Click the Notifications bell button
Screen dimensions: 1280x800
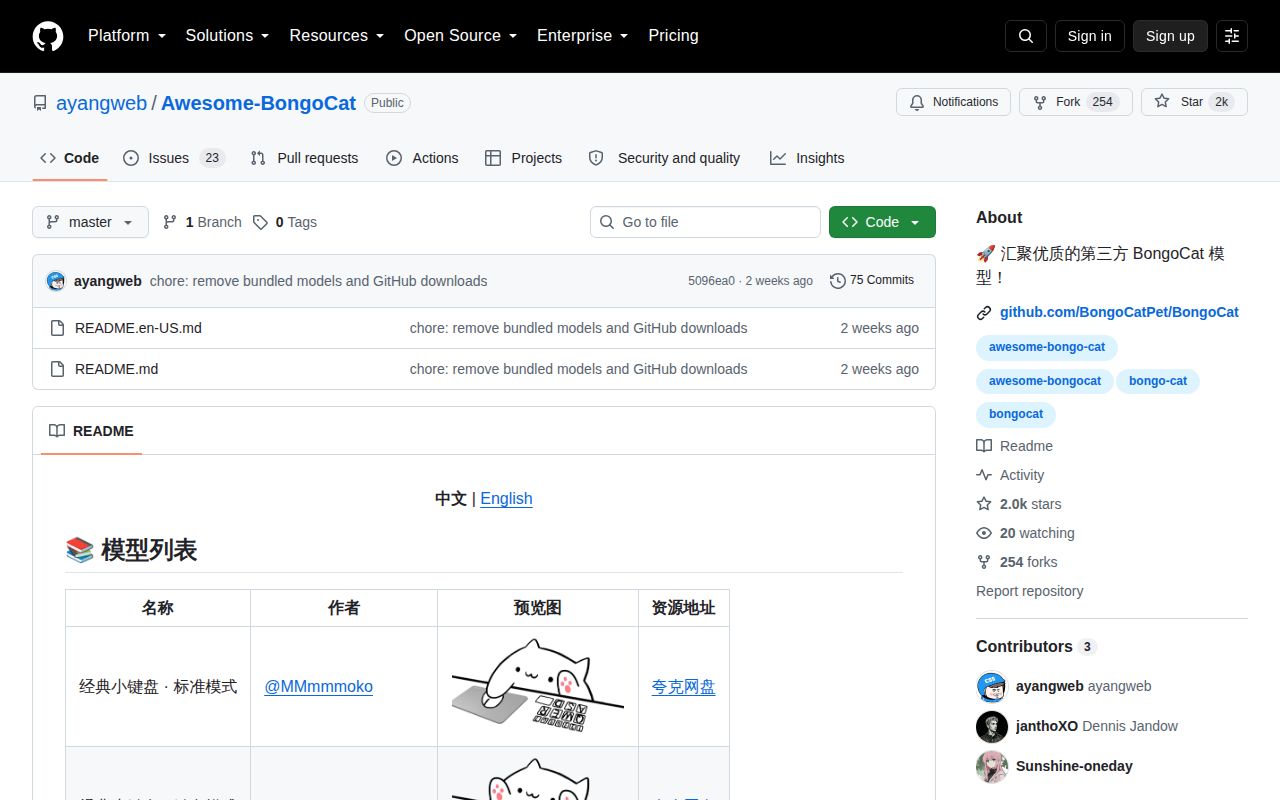tap(954, 102)
